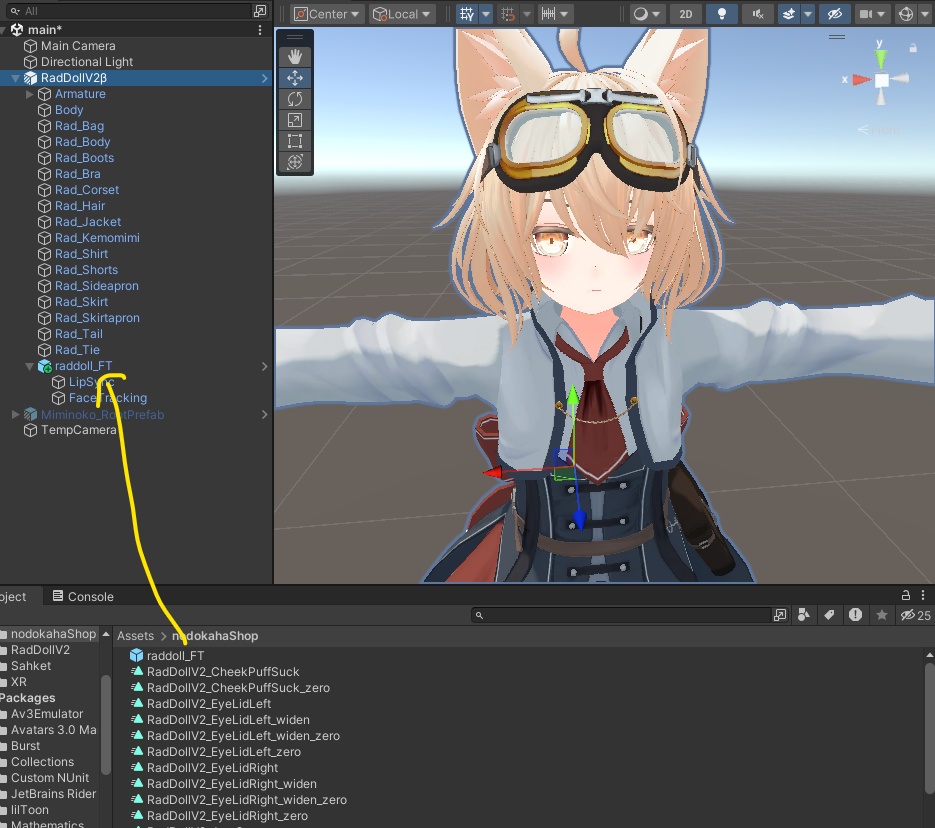
Task: Open the Local coordinate space dropdown
Action: coord(400,14)
